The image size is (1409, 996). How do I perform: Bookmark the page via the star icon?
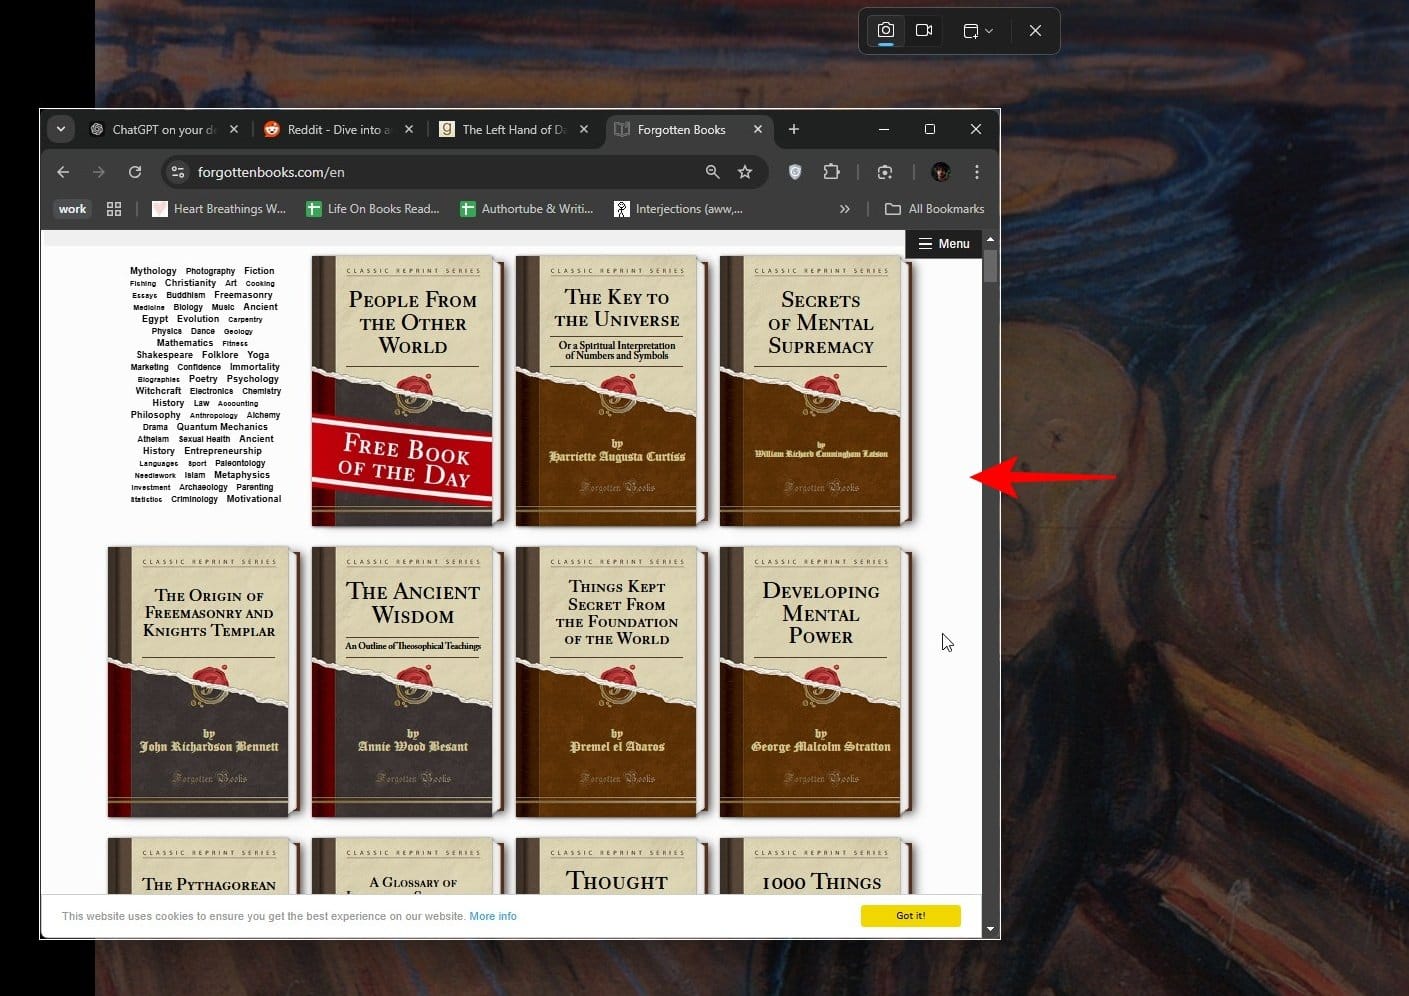[745, 172]
